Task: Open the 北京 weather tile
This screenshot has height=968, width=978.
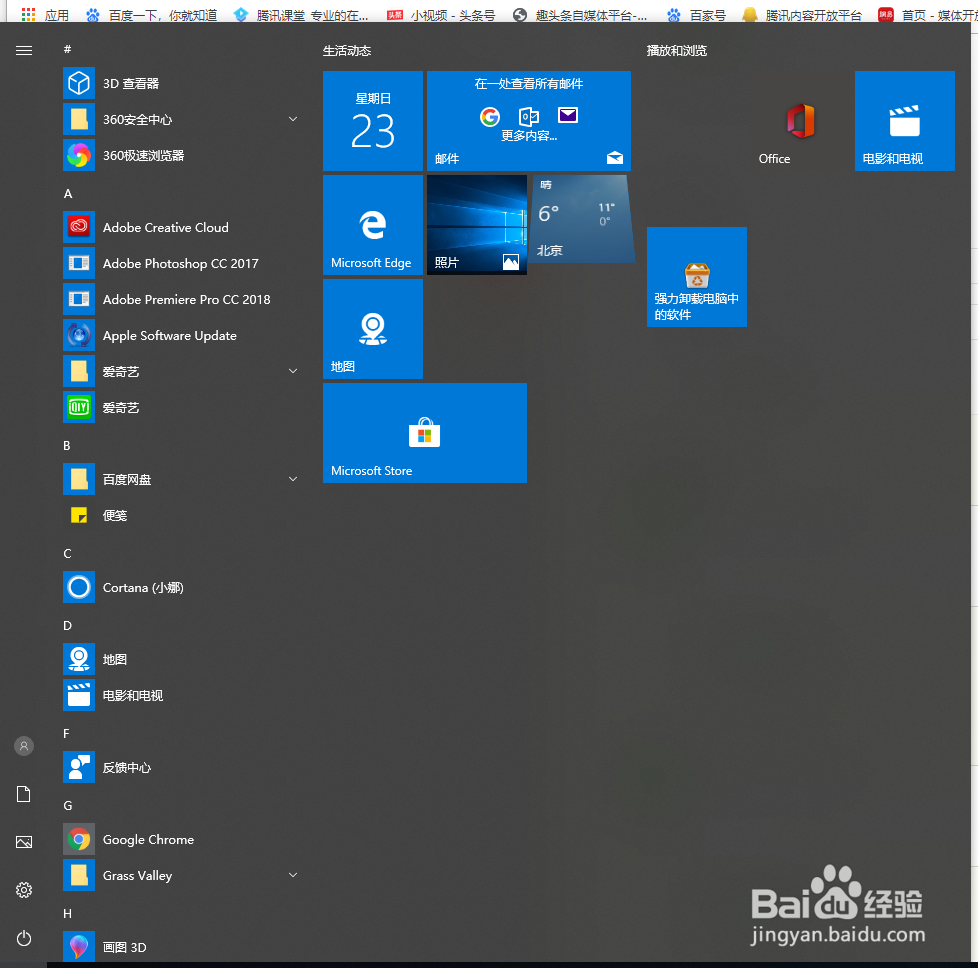Action: click(x=581, y=219)
